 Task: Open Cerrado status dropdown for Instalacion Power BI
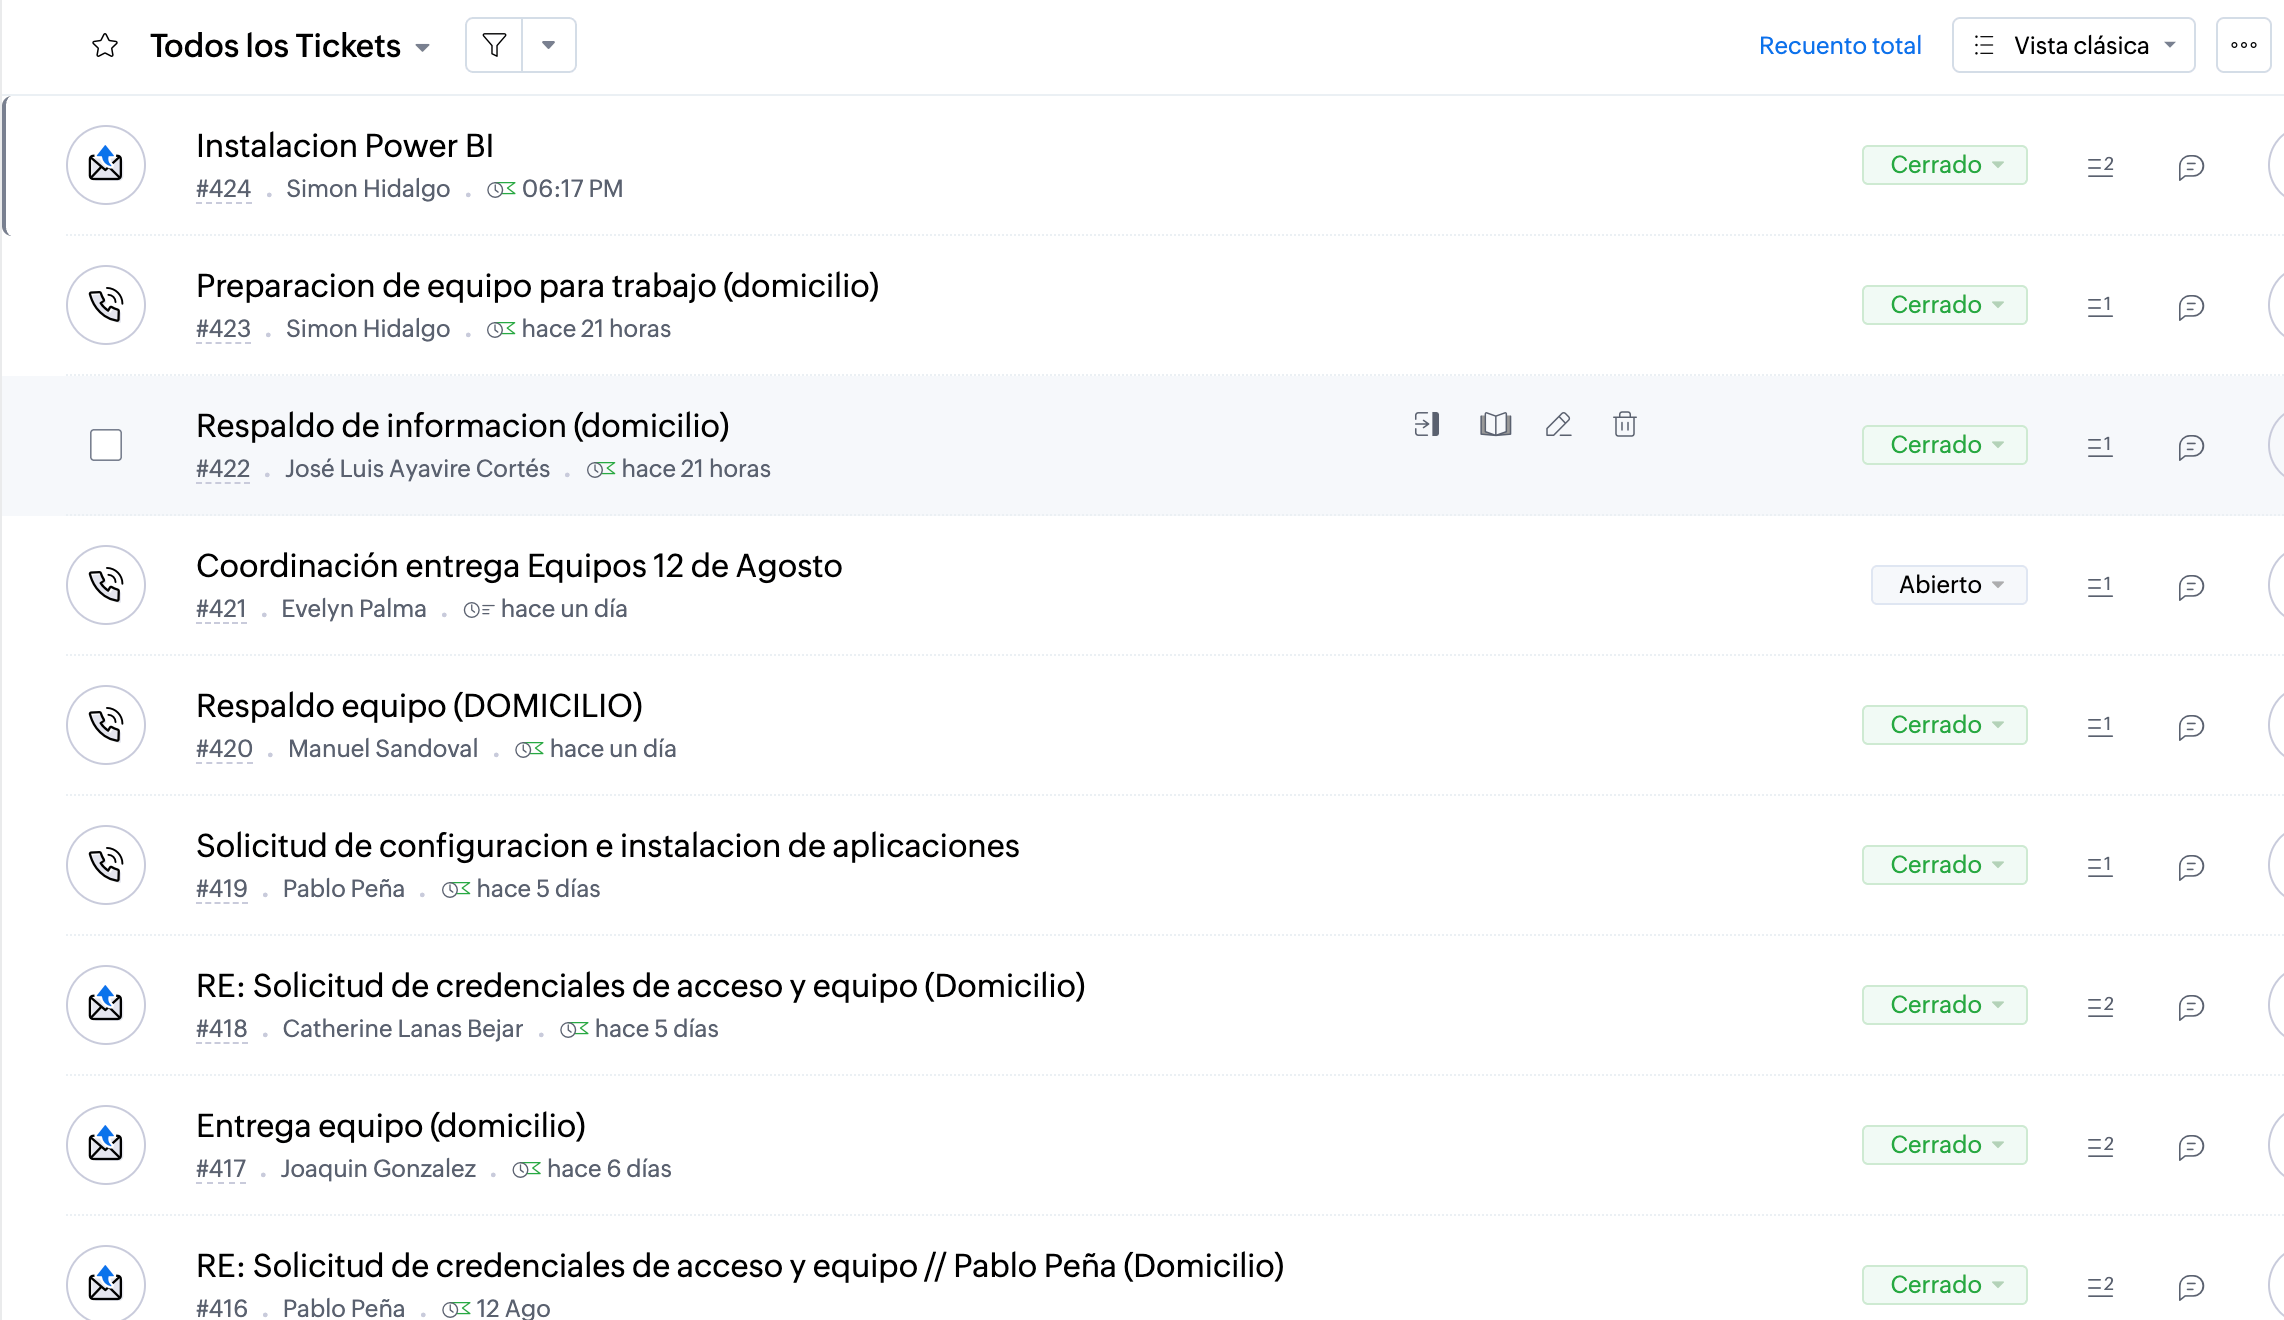pyautogui.click(x=1944, y=165)
